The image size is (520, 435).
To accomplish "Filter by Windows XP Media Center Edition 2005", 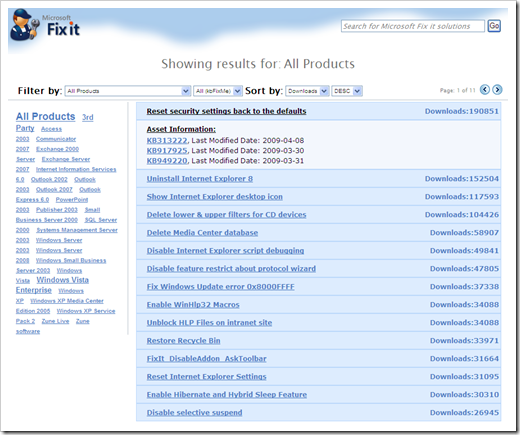I will tap(67, 301).
